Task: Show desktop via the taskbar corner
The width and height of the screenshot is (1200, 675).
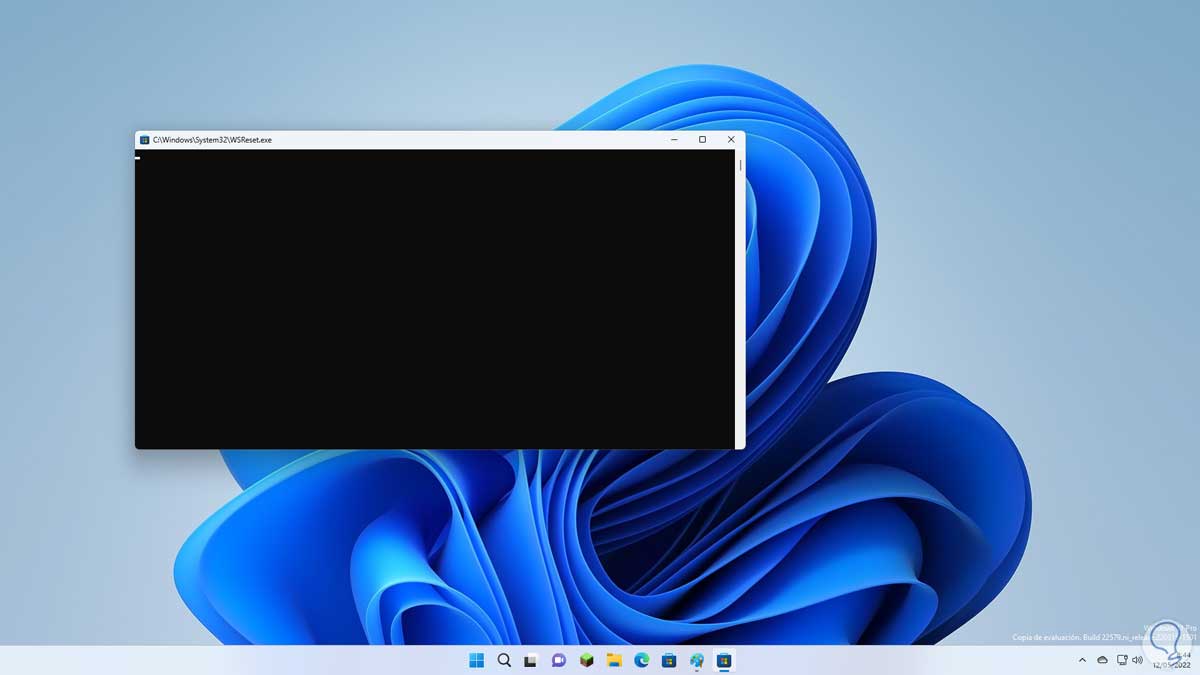Action: tap(1197, 661)
